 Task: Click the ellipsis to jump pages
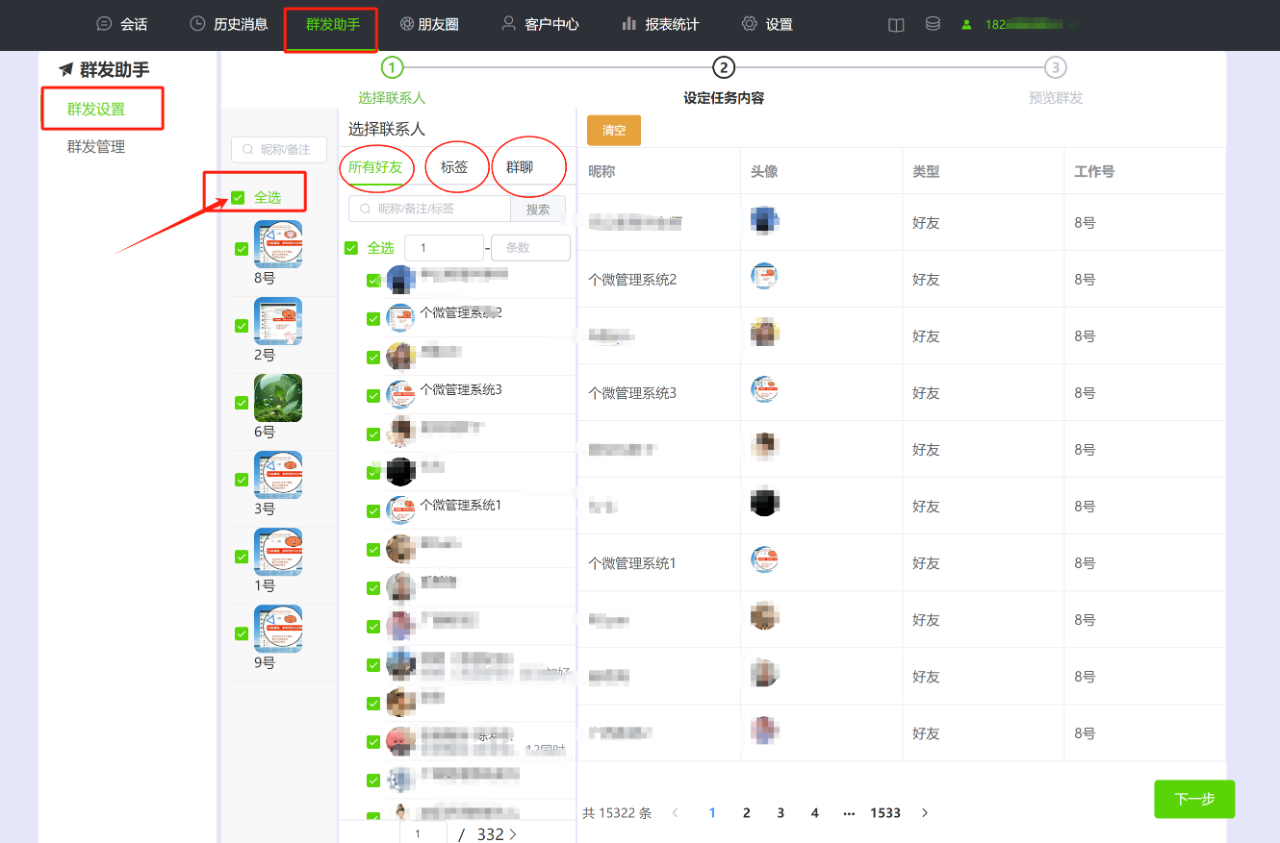pos(849,813)
